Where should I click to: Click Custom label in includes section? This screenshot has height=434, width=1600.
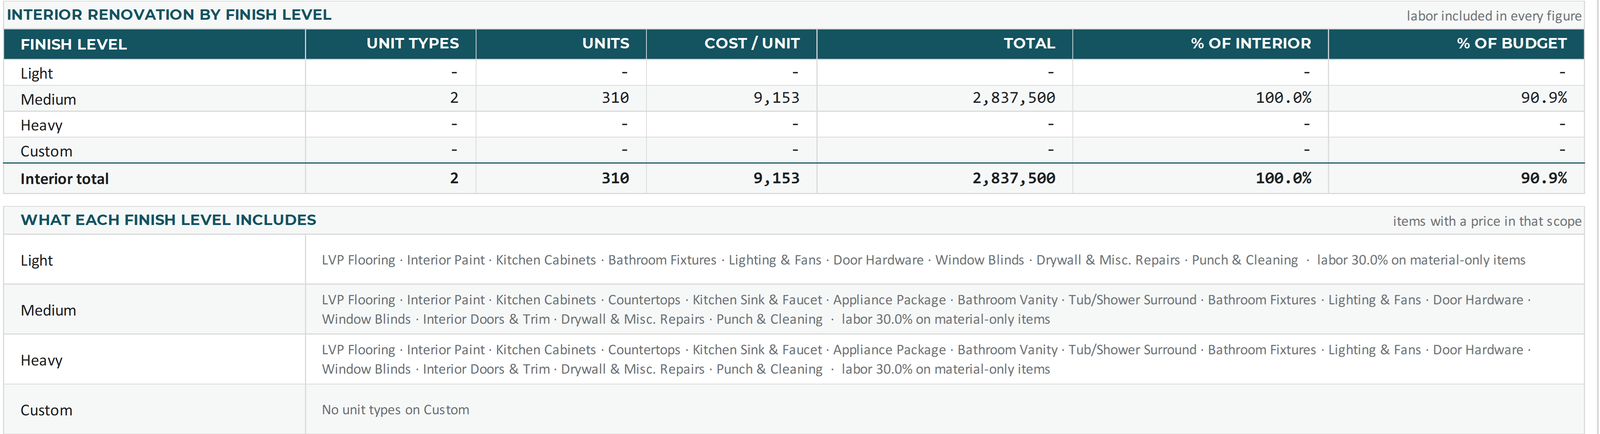[x=46, y=410]
